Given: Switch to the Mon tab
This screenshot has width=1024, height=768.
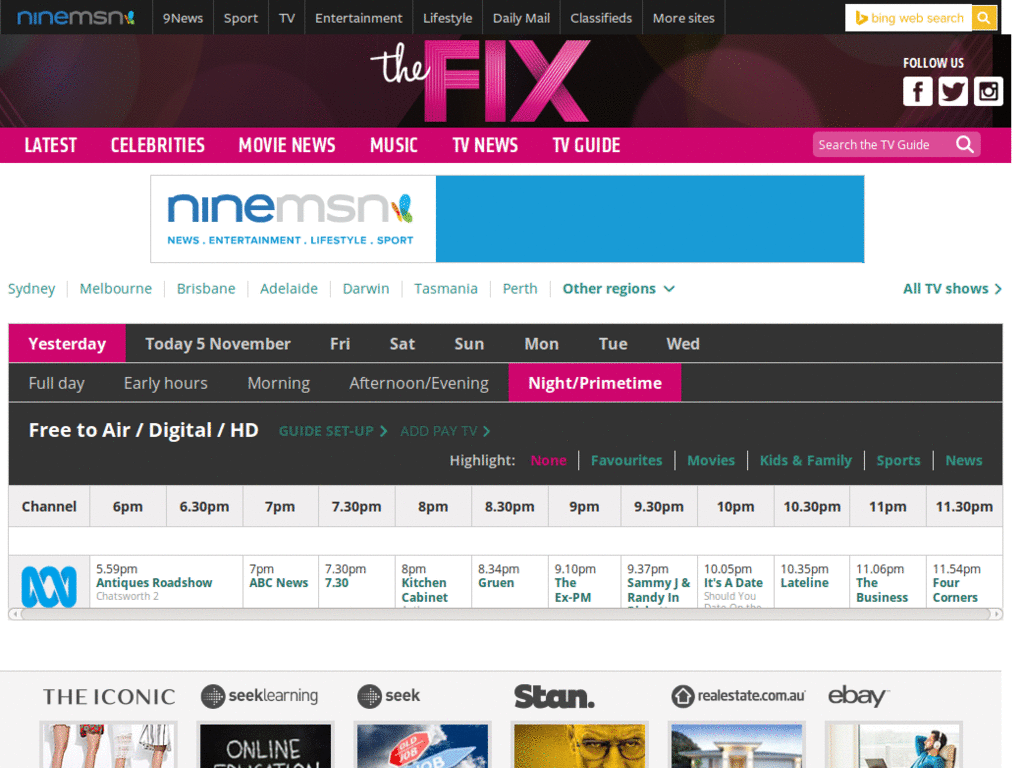Looking at the screenshot, I should click(541, 344).
